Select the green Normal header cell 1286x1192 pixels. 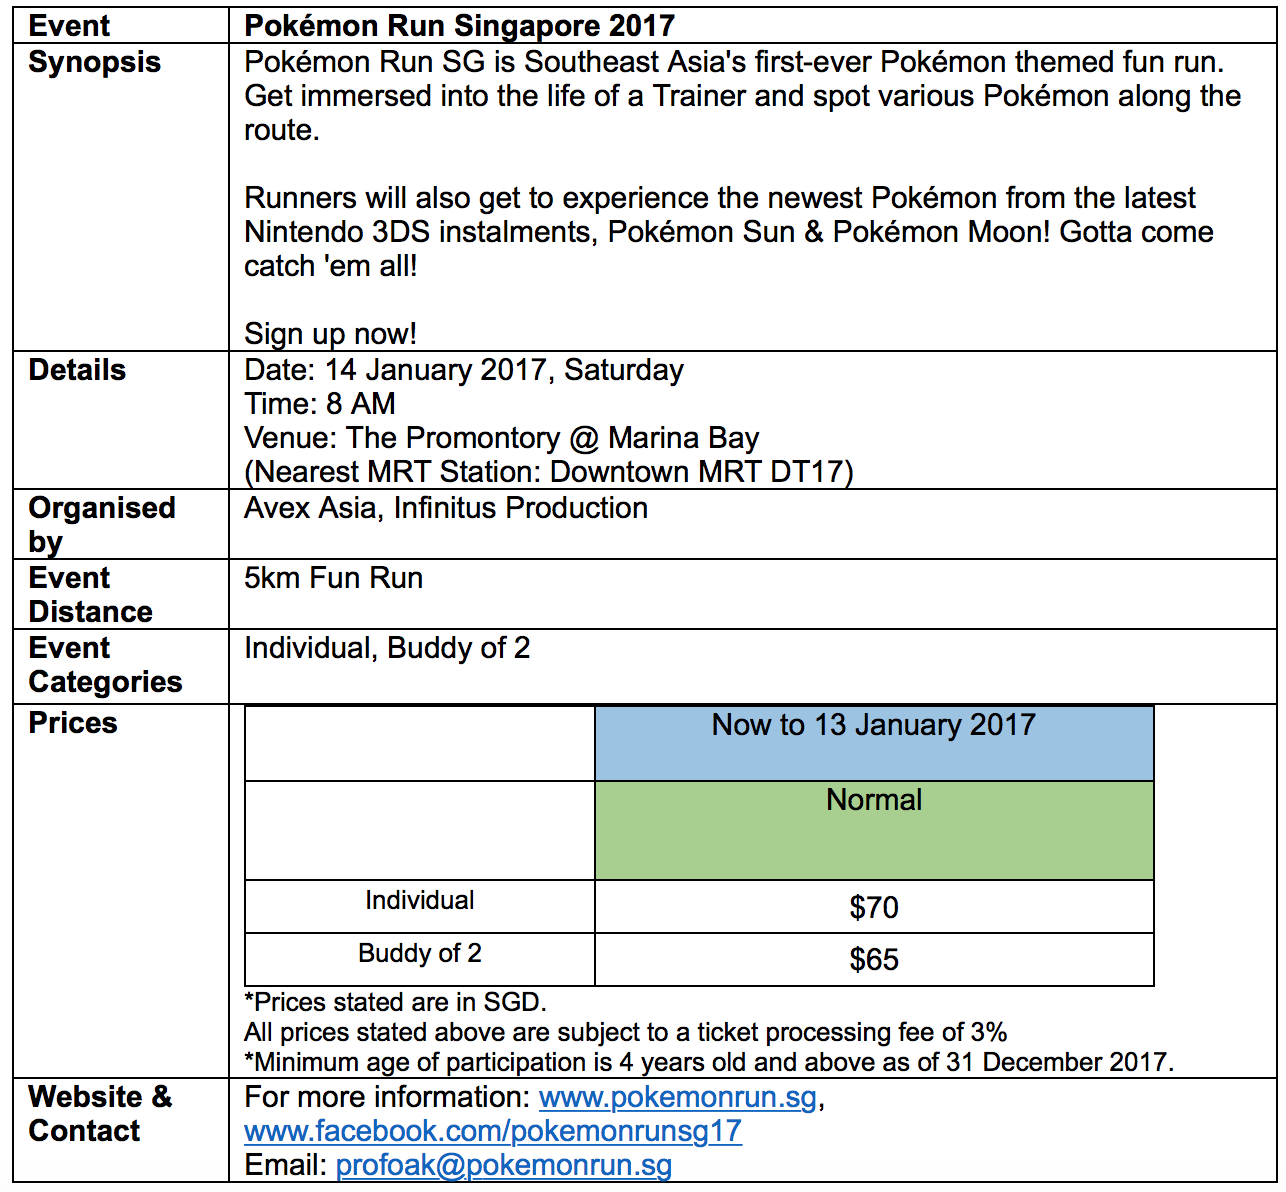873,829
